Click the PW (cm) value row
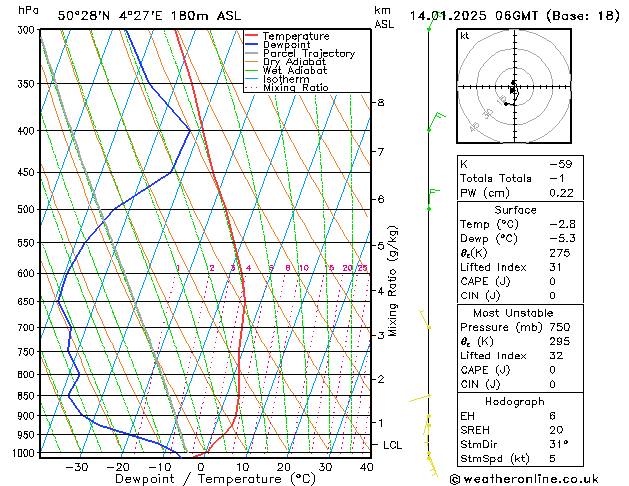The image size is (629, 486). point(514,192)
